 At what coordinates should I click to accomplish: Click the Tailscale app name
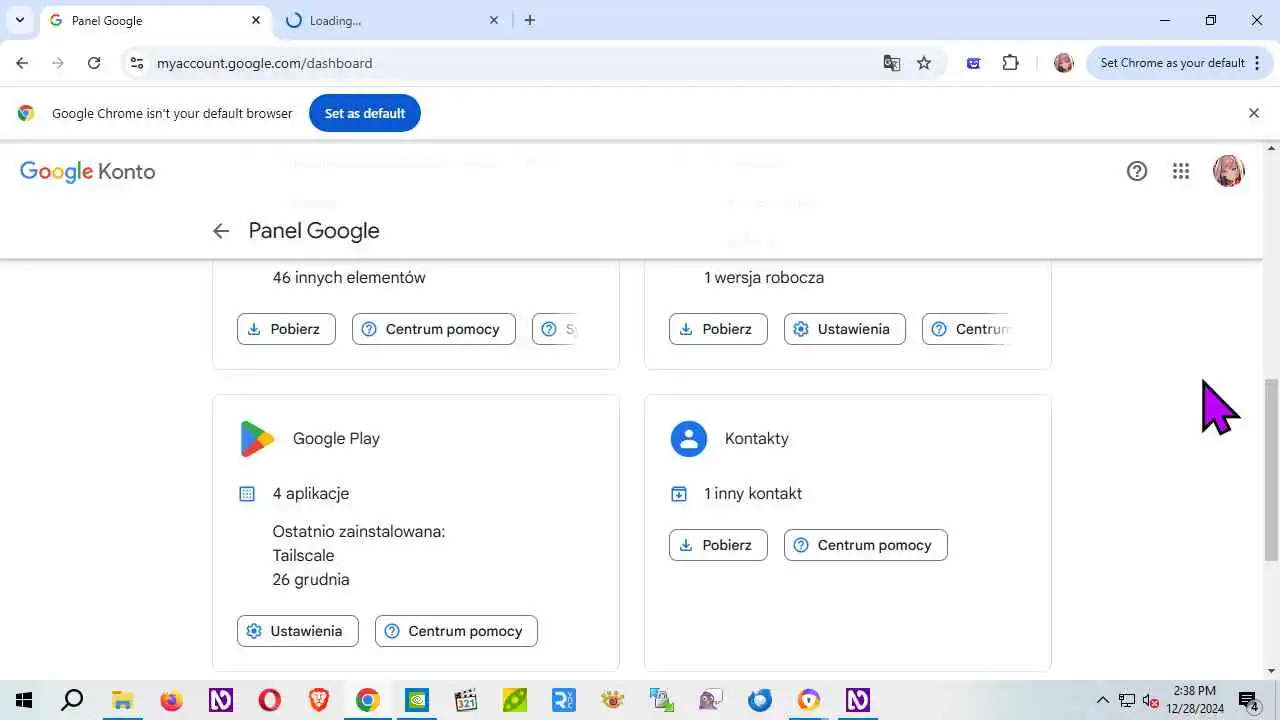(304, 556)
